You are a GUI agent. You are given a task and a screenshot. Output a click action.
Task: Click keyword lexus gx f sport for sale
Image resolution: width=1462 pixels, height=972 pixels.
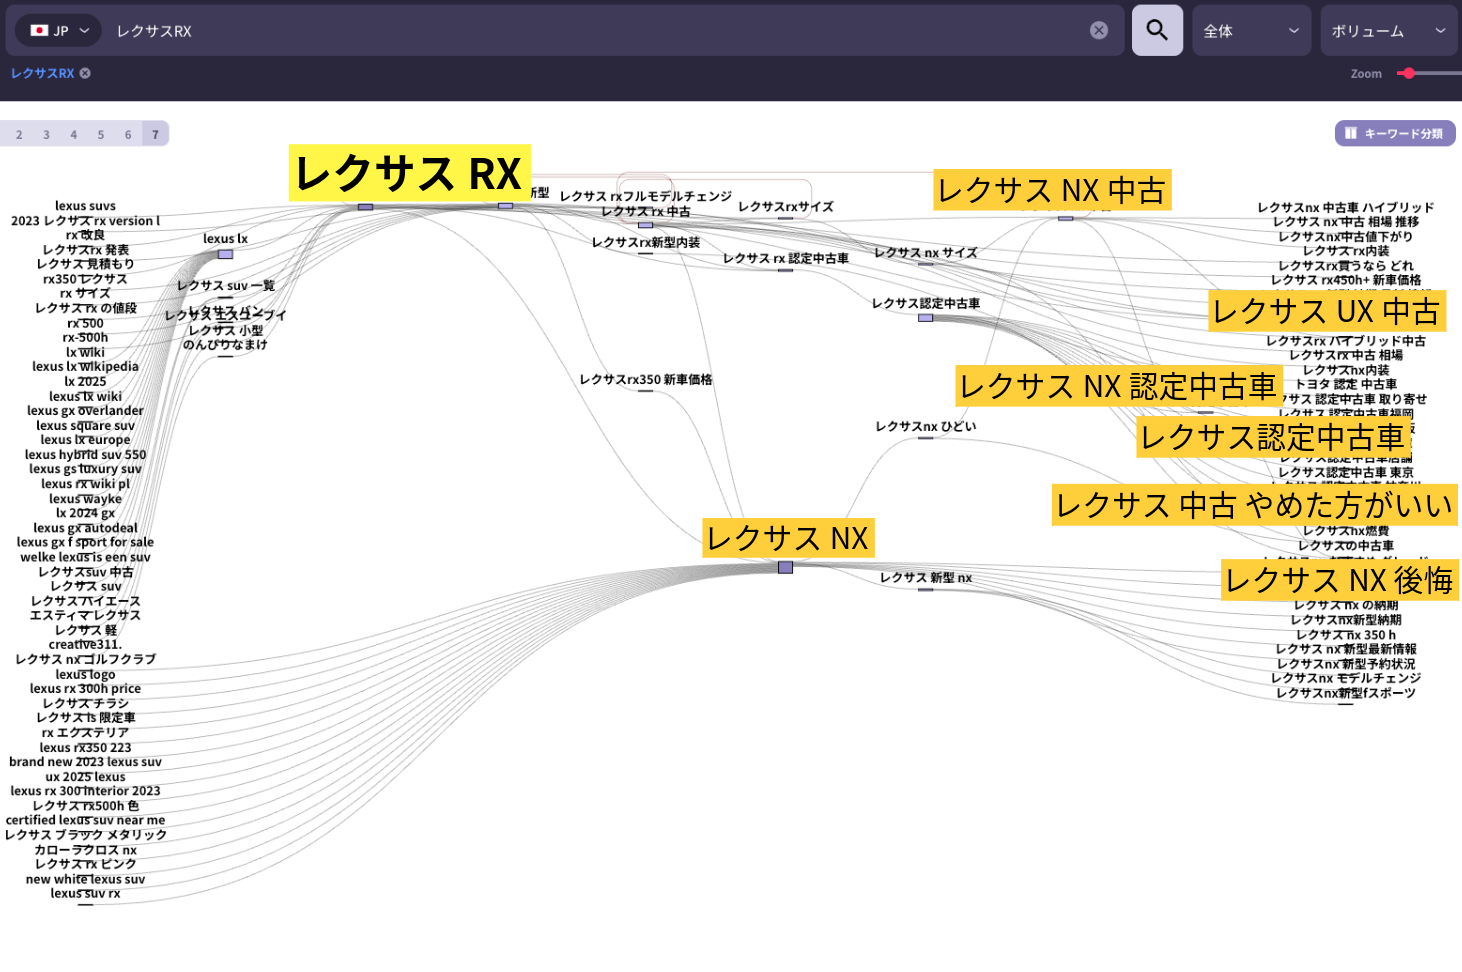(x=85, y=543)
